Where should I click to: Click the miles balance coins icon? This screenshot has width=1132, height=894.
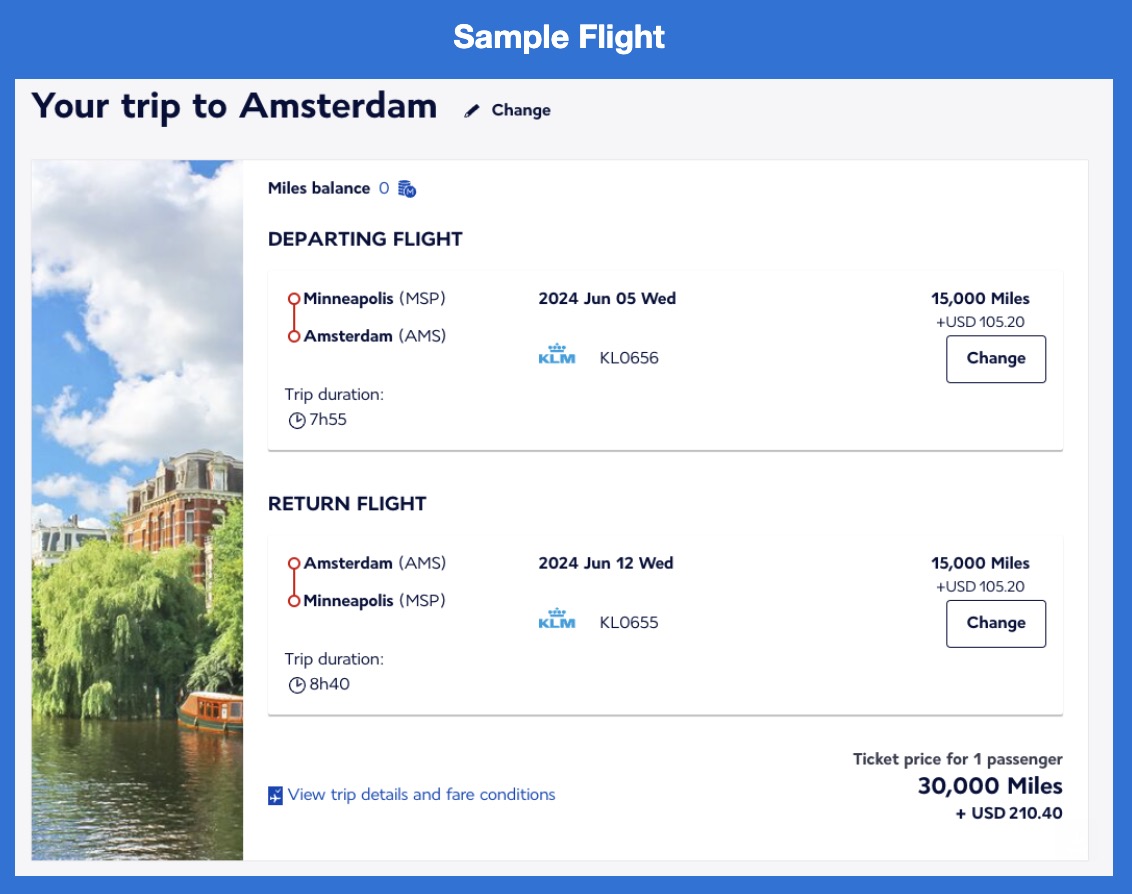[x=407, y=188]
